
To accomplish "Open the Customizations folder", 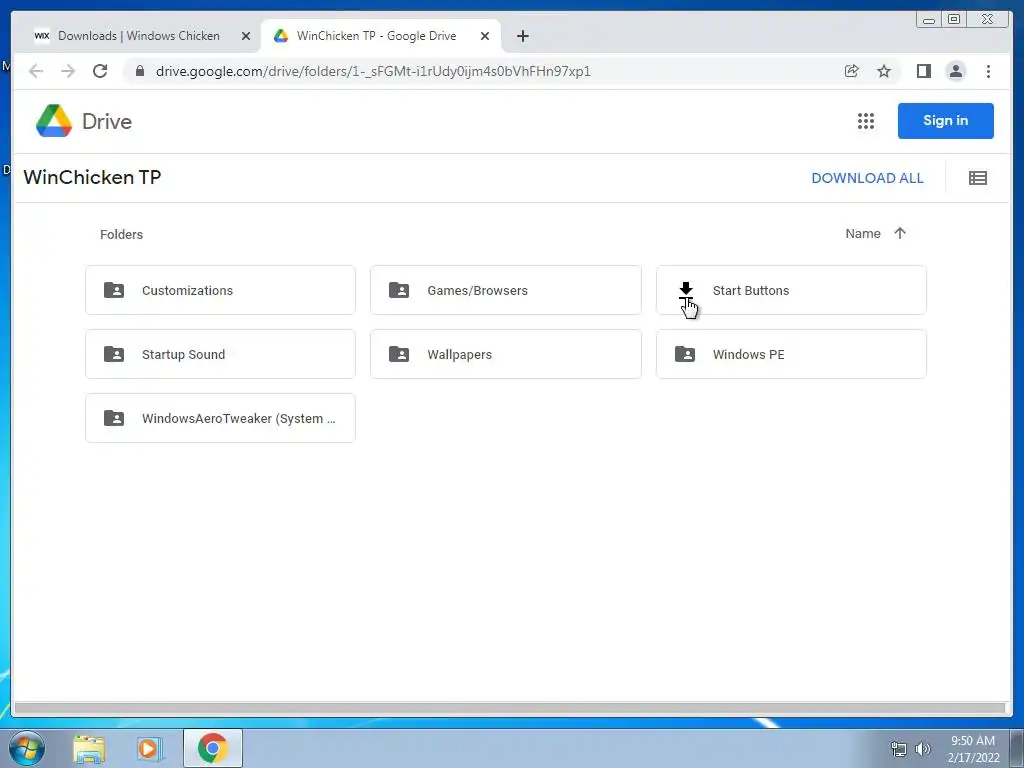I will pyautogui.click(x=220, y=290).
